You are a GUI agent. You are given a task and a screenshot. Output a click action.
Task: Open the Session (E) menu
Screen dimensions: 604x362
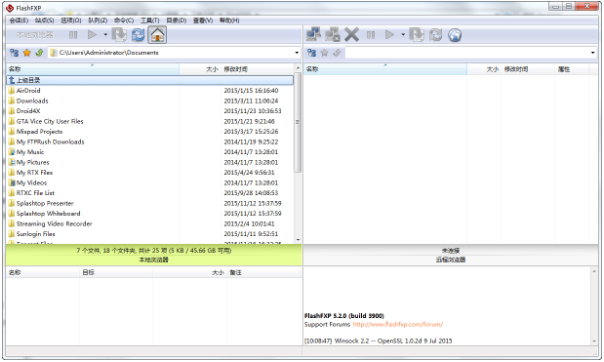(18, 20)
